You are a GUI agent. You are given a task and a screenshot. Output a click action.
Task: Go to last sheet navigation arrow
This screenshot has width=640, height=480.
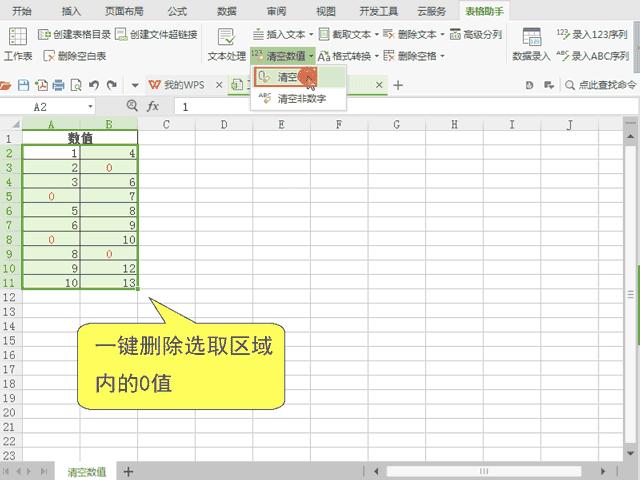(x=44, y=471)
